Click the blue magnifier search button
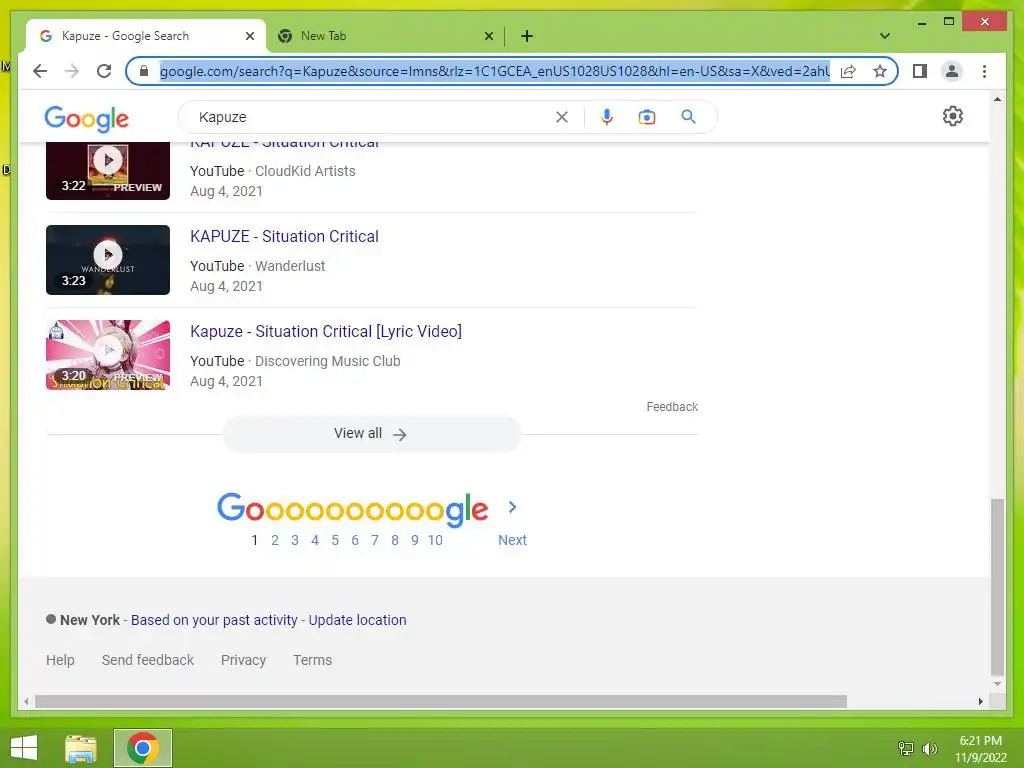The image size is (1024, 768). tap(688, 117)
